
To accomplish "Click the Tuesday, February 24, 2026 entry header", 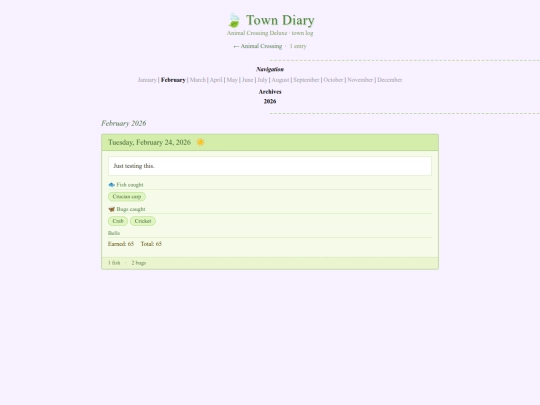I will pyautogui.click(x=270, y=142).
